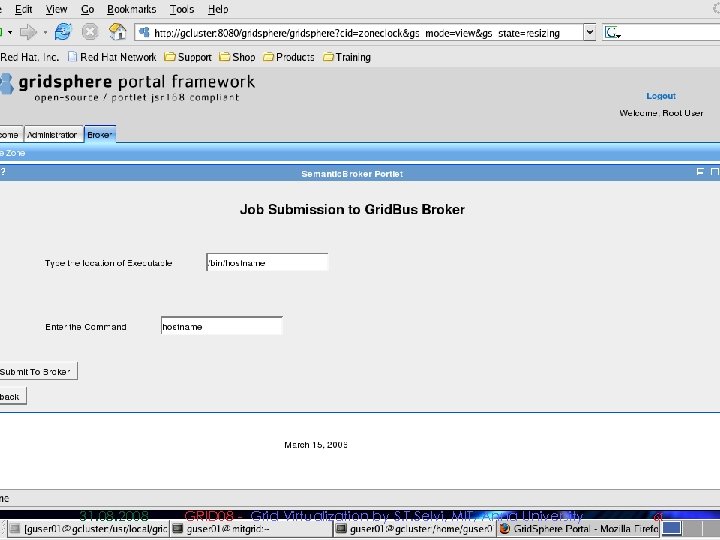The image size is (720, 540).
Task: Switch to guser01@gcluster:/usr/local terminal in taskbar
Action: pyautogui.click(x=88, y=529)
